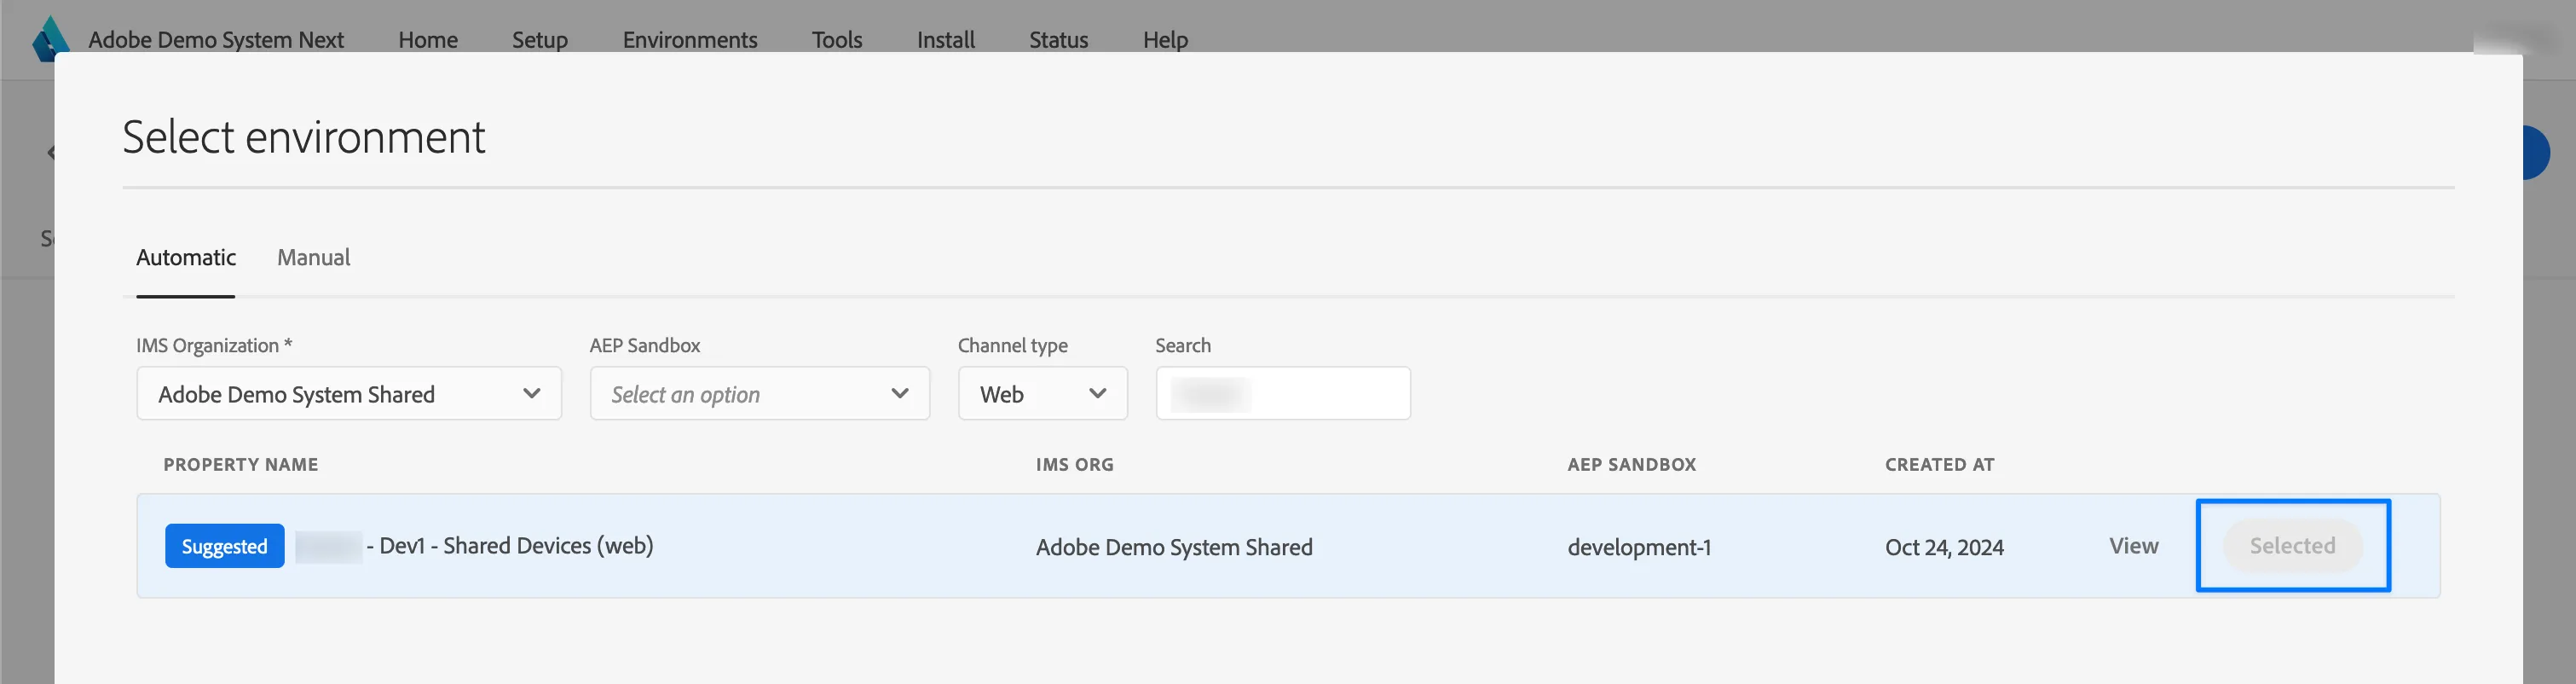2576x684 pixels.
Task: Open the Channel type Web dropdown
Action: (x=1043, y=393)
